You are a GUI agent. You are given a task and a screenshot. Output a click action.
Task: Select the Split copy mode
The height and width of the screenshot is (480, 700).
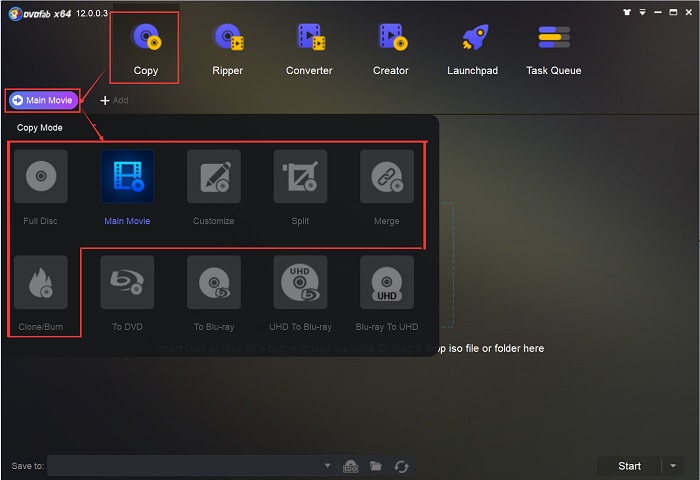(x=300, y=177)
